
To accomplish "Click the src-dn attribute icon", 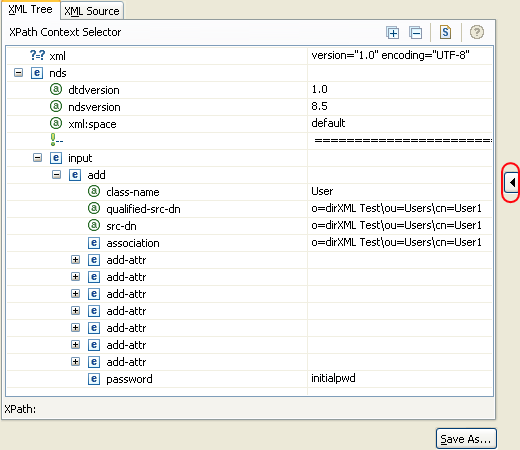I will (x=94, y=225).
